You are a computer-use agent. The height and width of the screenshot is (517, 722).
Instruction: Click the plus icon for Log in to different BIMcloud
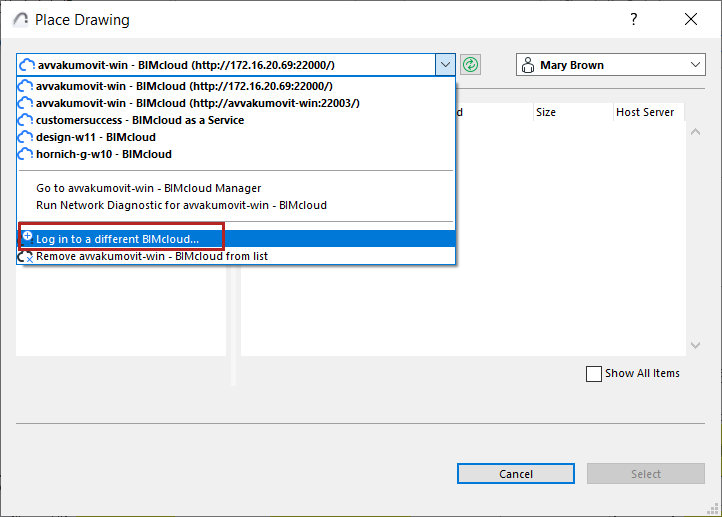27,236
